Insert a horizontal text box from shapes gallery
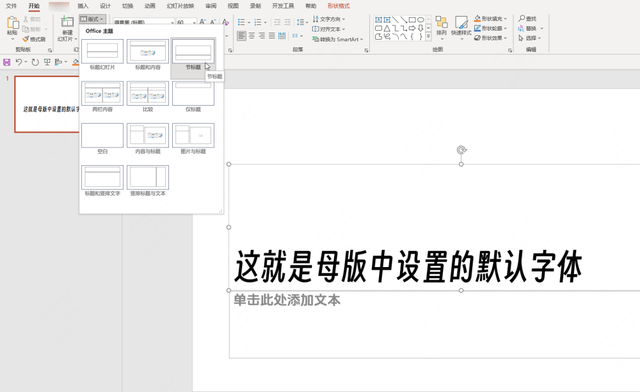 (378, 20)
